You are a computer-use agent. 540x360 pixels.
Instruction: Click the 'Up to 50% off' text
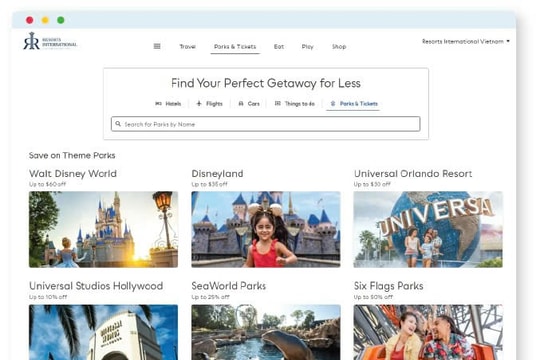click(x=373, y=297)
